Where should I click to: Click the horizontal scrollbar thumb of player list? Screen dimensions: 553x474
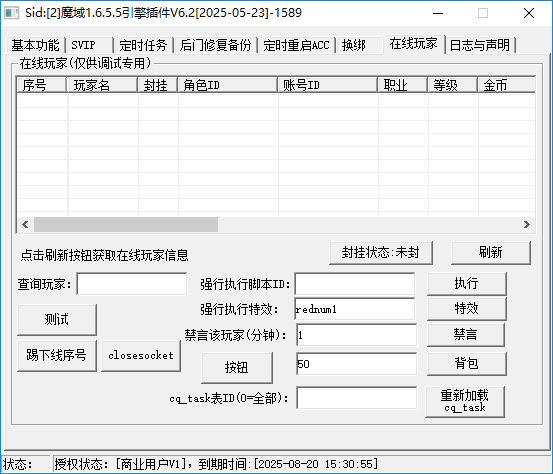[126, 225]
